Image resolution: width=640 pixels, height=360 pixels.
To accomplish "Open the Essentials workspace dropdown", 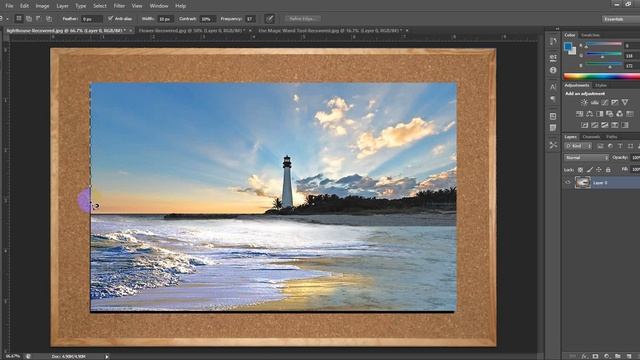I will (x=620, y=19).
